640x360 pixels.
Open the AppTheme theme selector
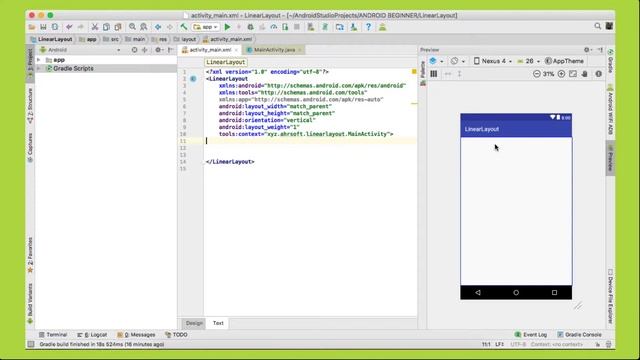(564, 61)
